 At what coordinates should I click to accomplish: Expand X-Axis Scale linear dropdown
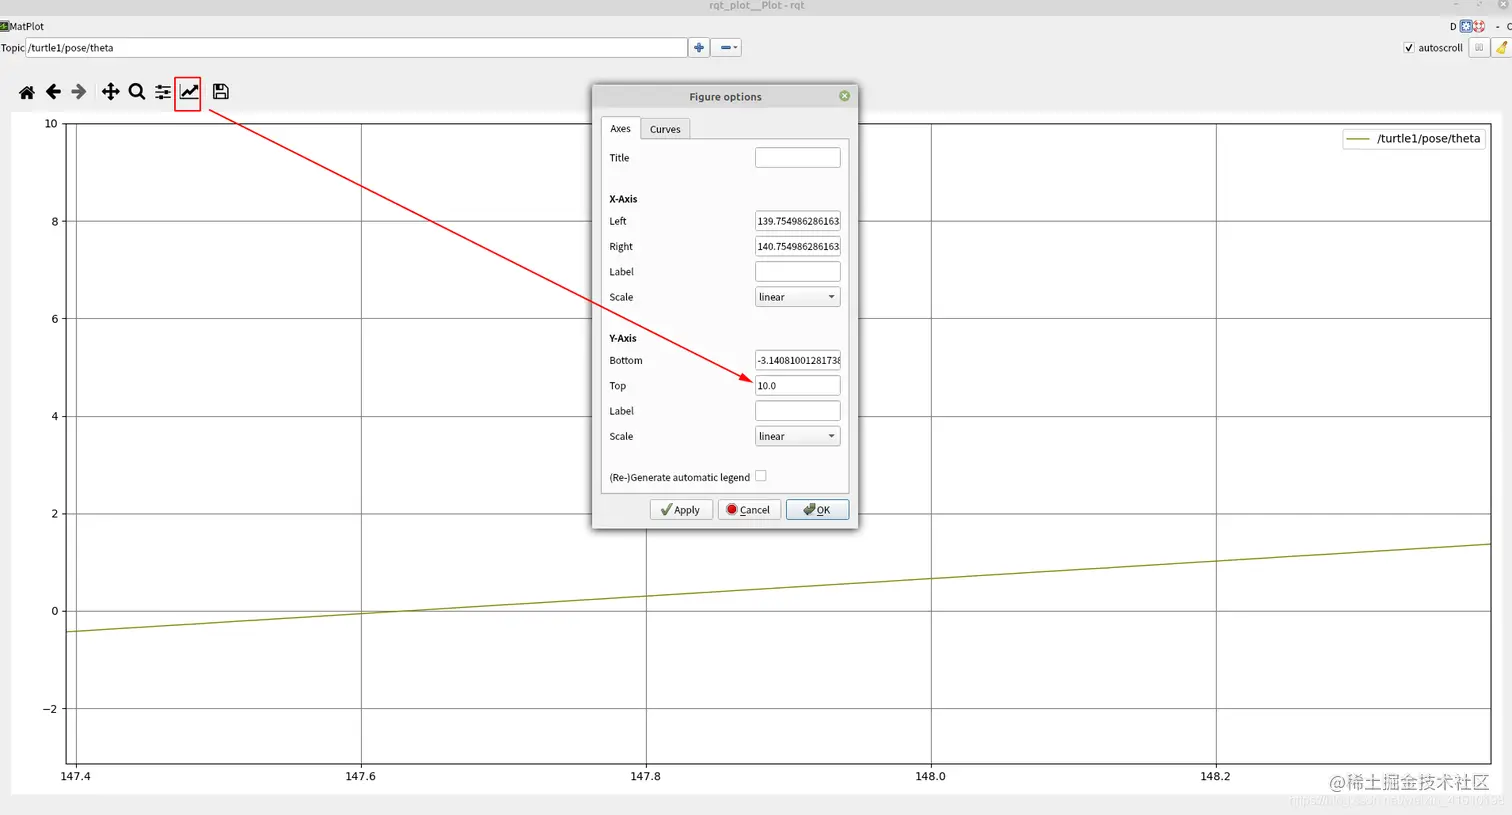point(797,297)
